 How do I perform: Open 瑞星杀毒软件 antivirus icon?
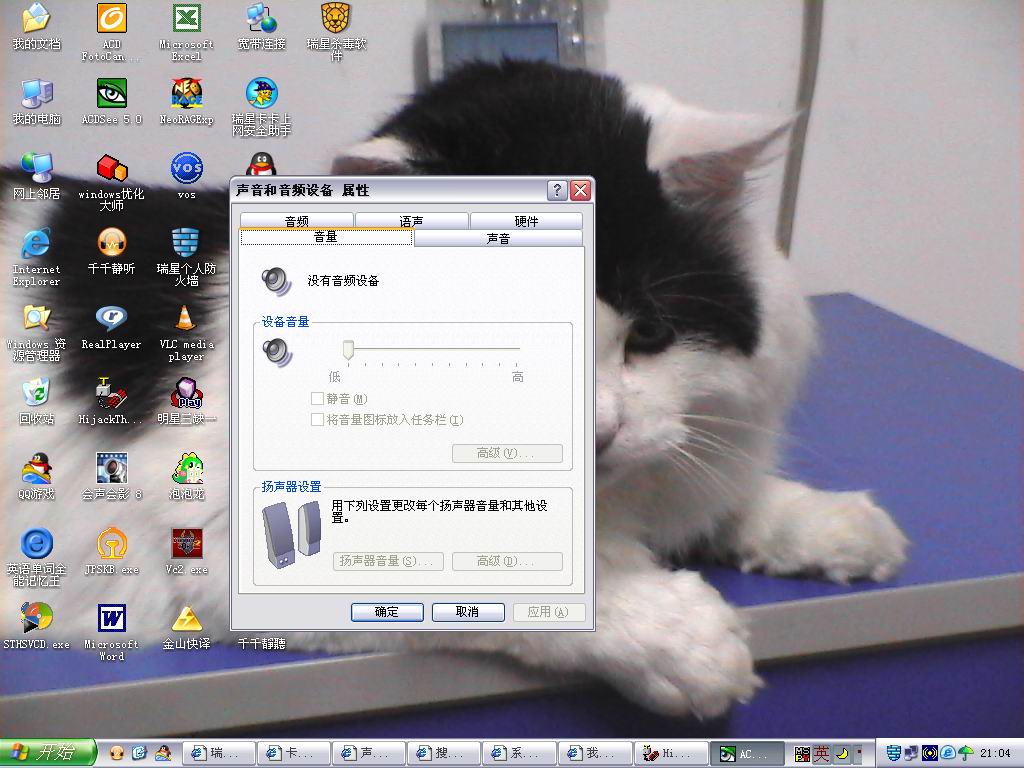coord(336,32)
